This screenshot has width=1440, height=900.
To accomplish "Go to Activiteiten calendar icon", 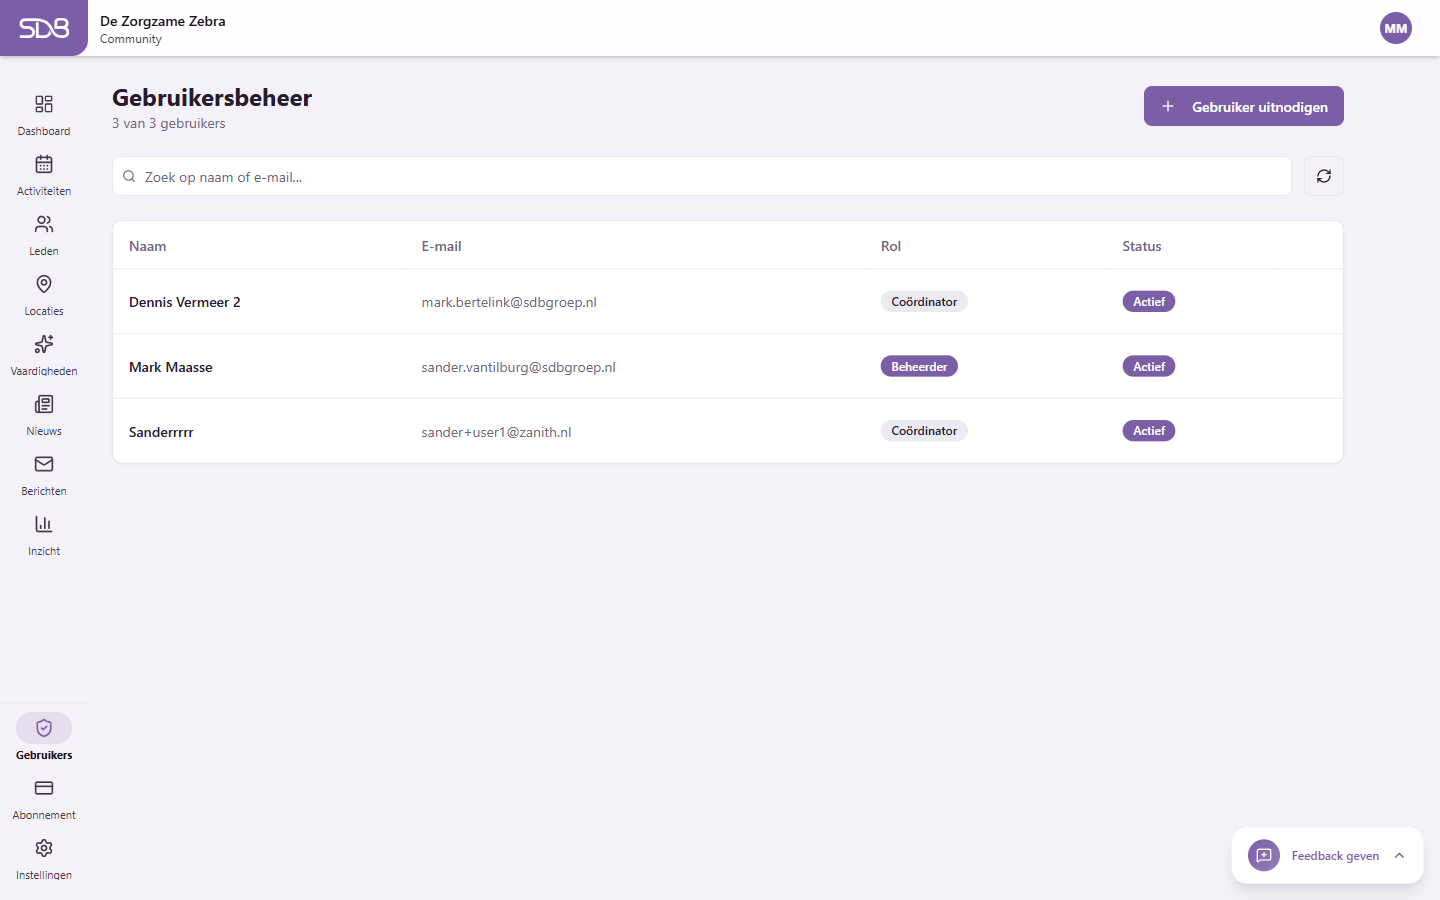I will (x=44, y=165).
